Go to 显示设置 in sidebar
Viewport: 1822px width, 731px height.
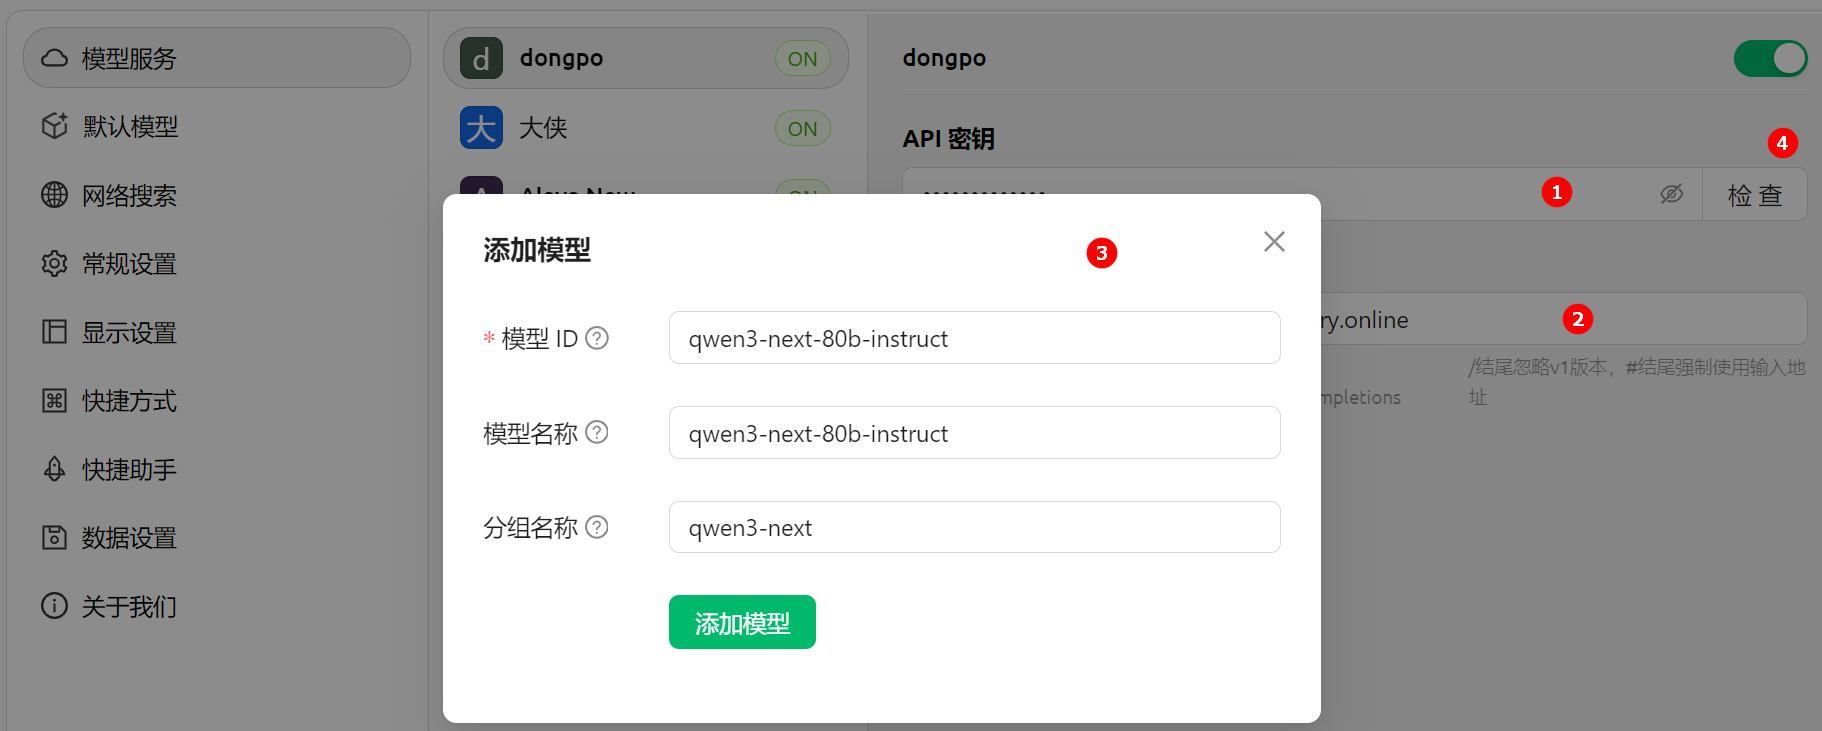[x=129, y=332]
